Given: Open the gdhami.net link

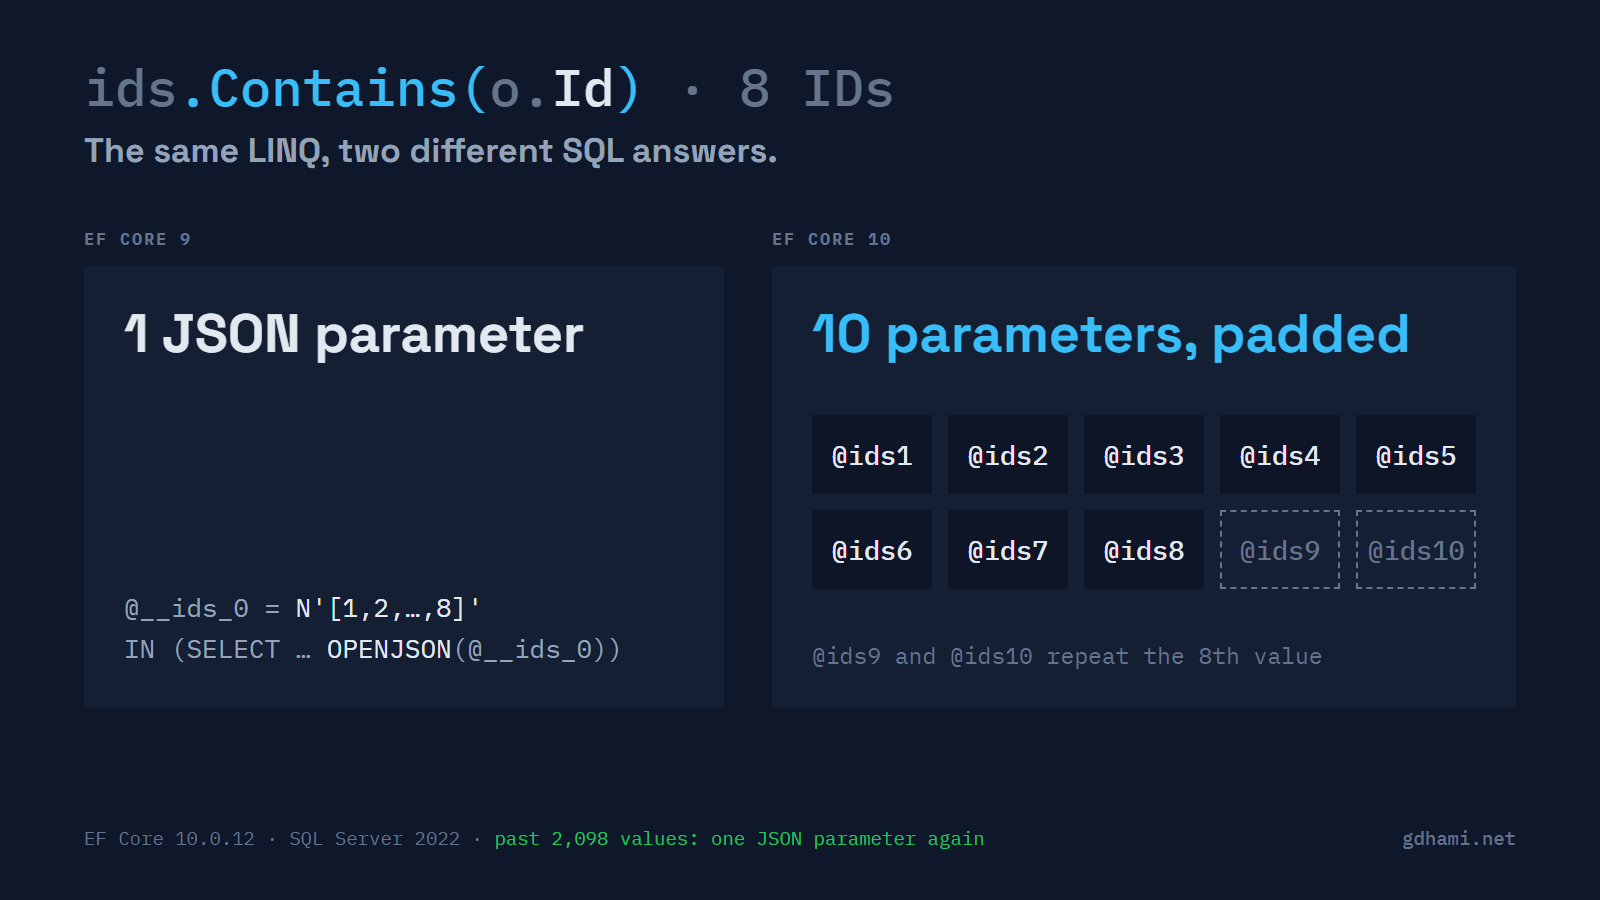Looking at the screenshot, I should tap(1459, 839).
